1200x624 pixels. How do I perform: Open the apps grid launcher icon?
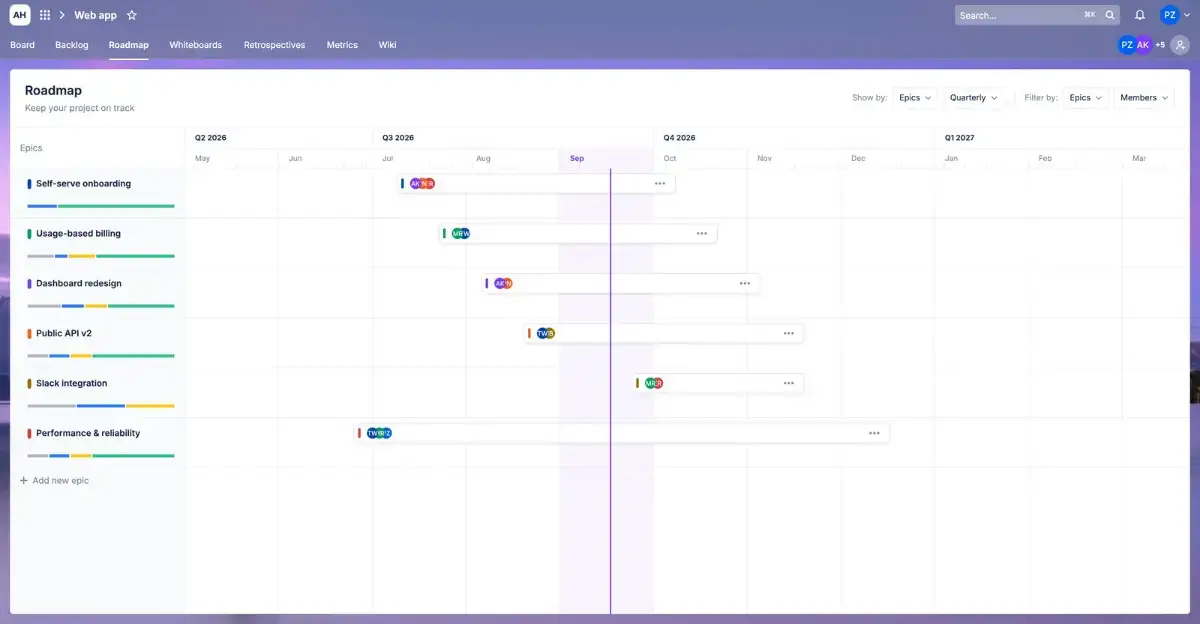click(45, 15)
